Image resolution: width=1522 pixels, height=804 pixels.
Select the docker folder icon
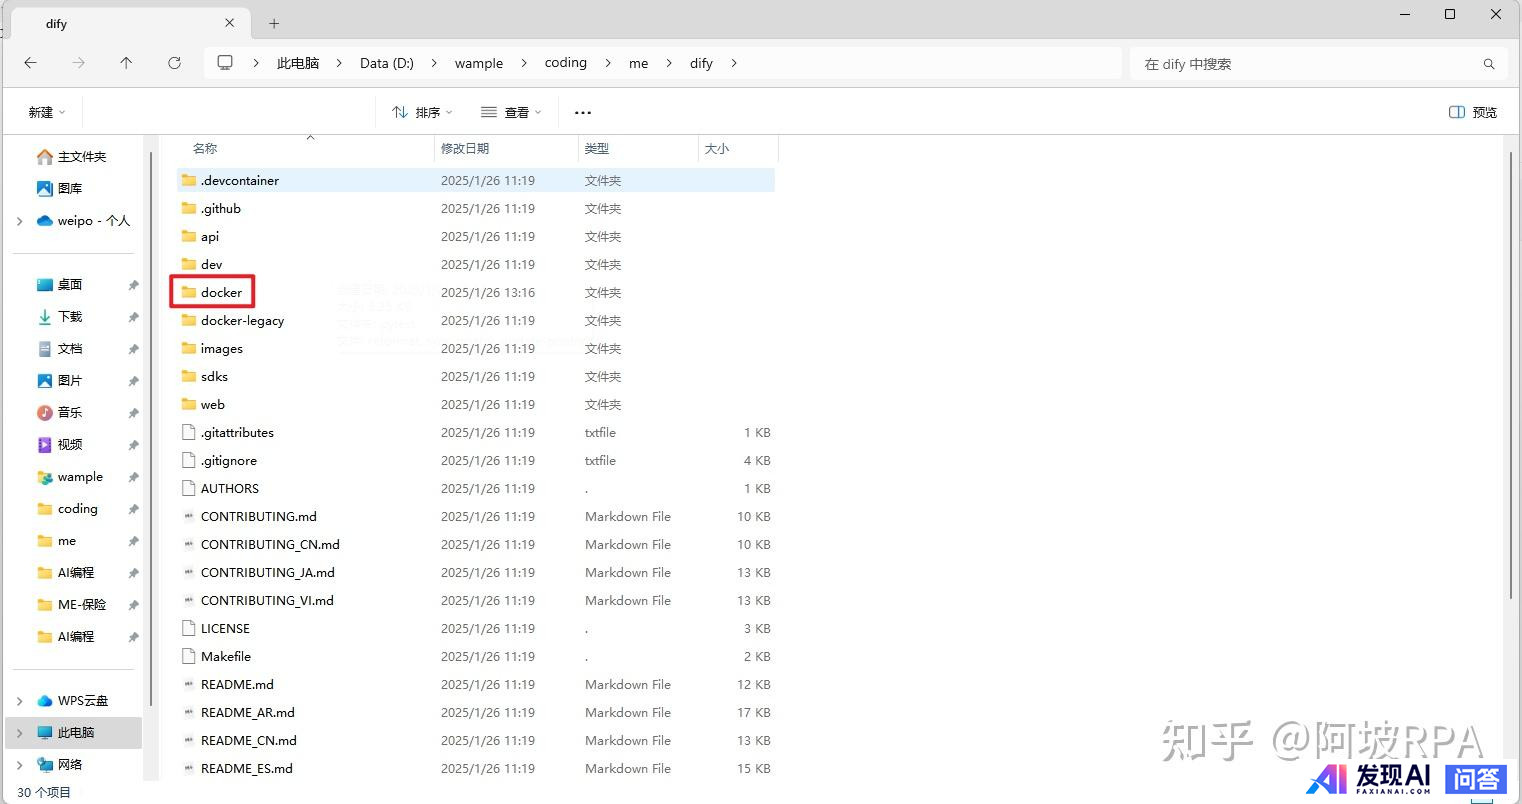click(189, 292)
